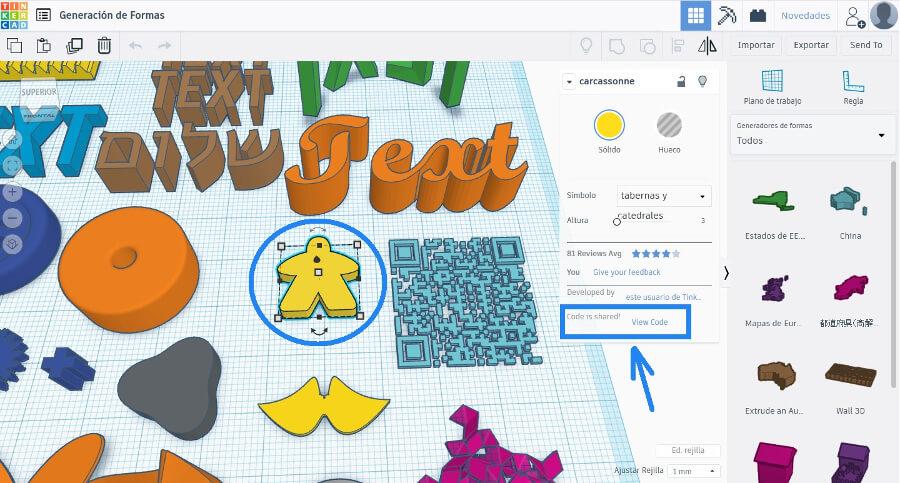
Task: Open the Símbolo dropdown
Action: (663, 196)
